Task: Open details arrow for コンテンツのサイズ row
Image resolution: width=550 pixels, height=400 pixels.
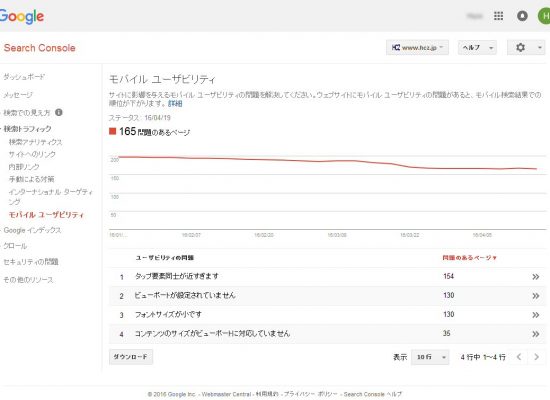Action: point(536,334)
